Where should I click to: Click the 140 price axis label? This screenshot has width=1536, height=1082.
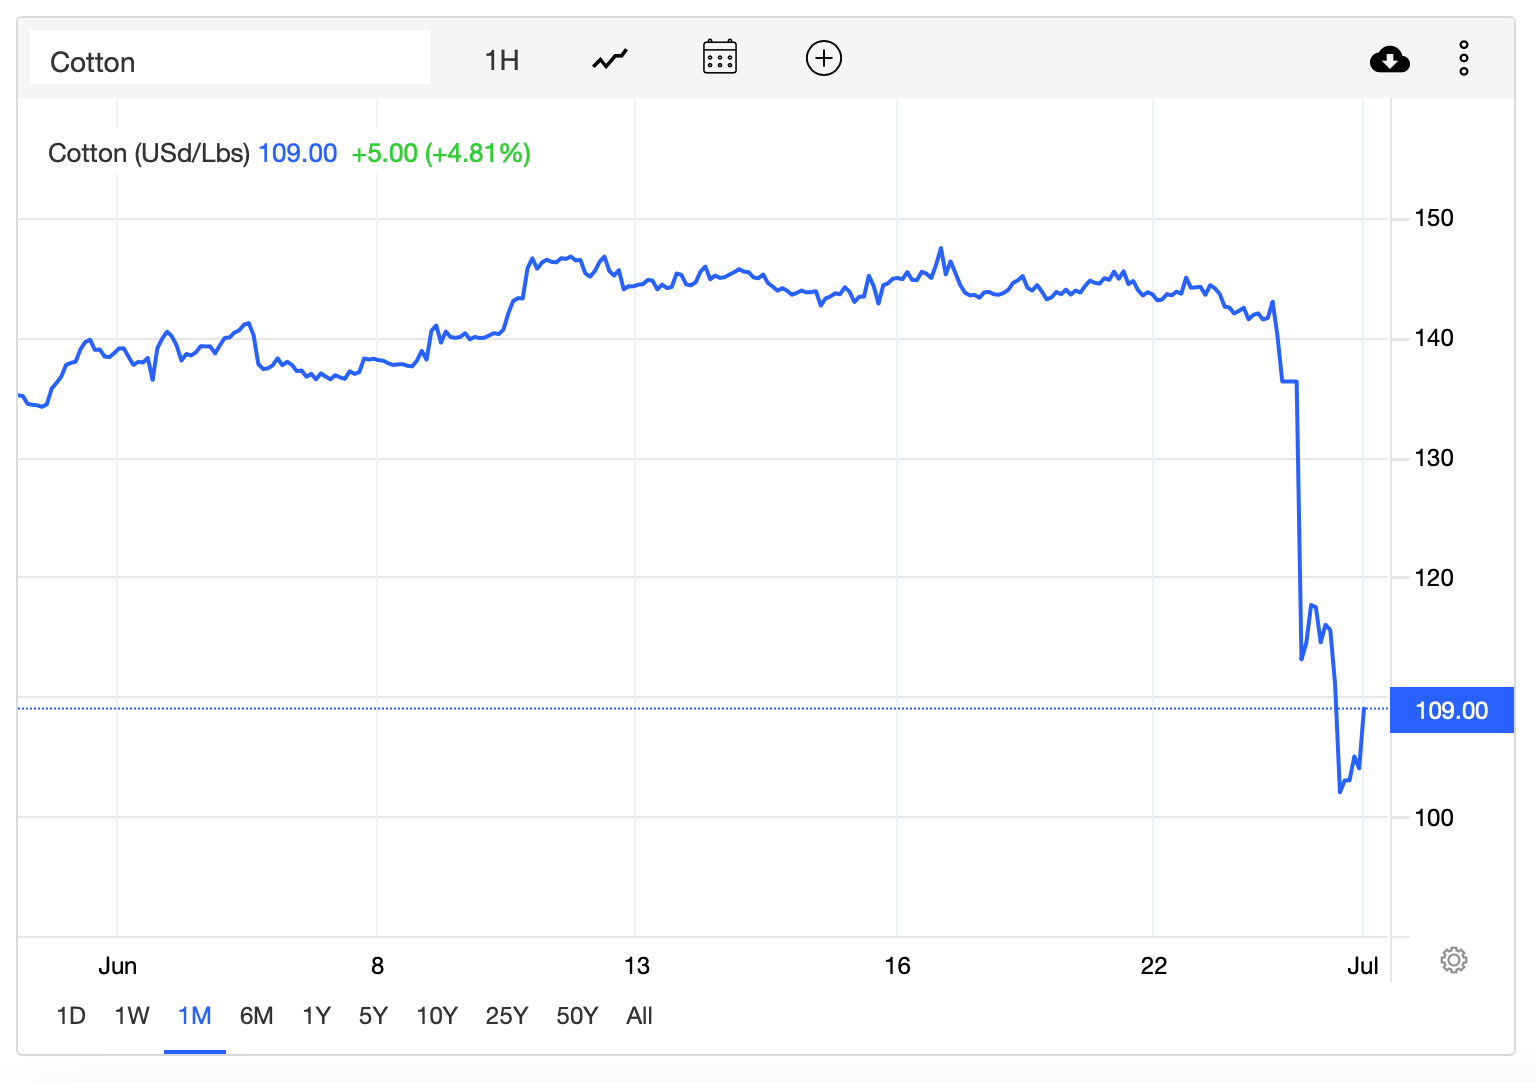tap(1434, 338)
